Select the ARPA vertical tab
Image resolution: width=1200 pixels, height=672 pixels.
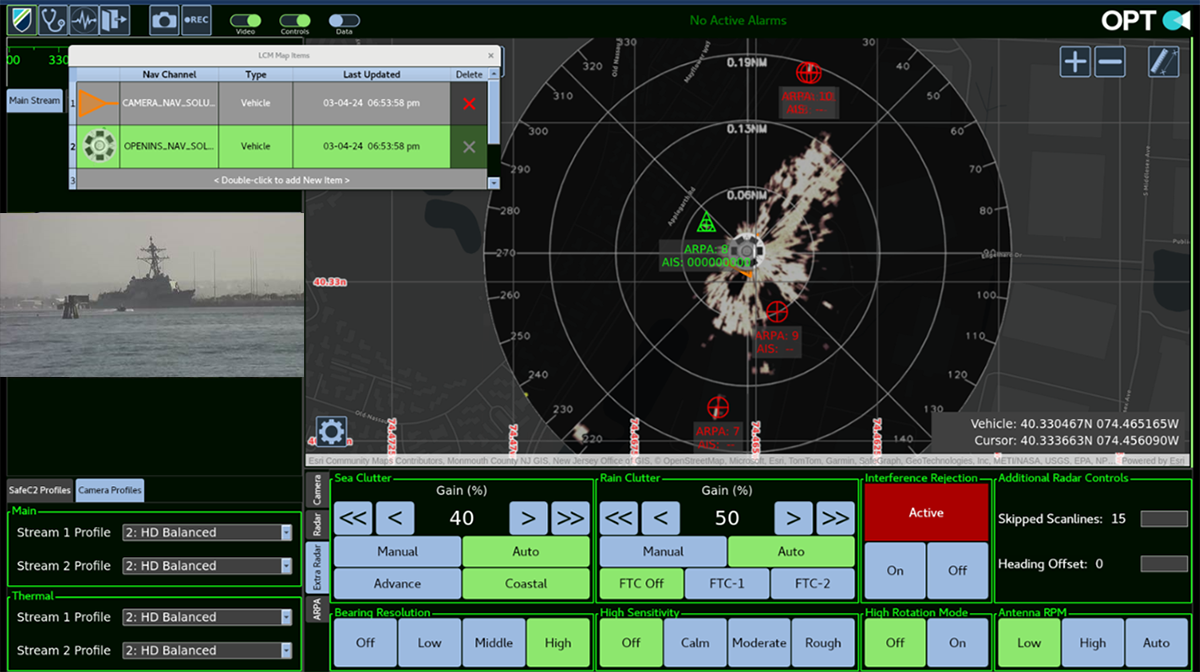coord(316,610)
